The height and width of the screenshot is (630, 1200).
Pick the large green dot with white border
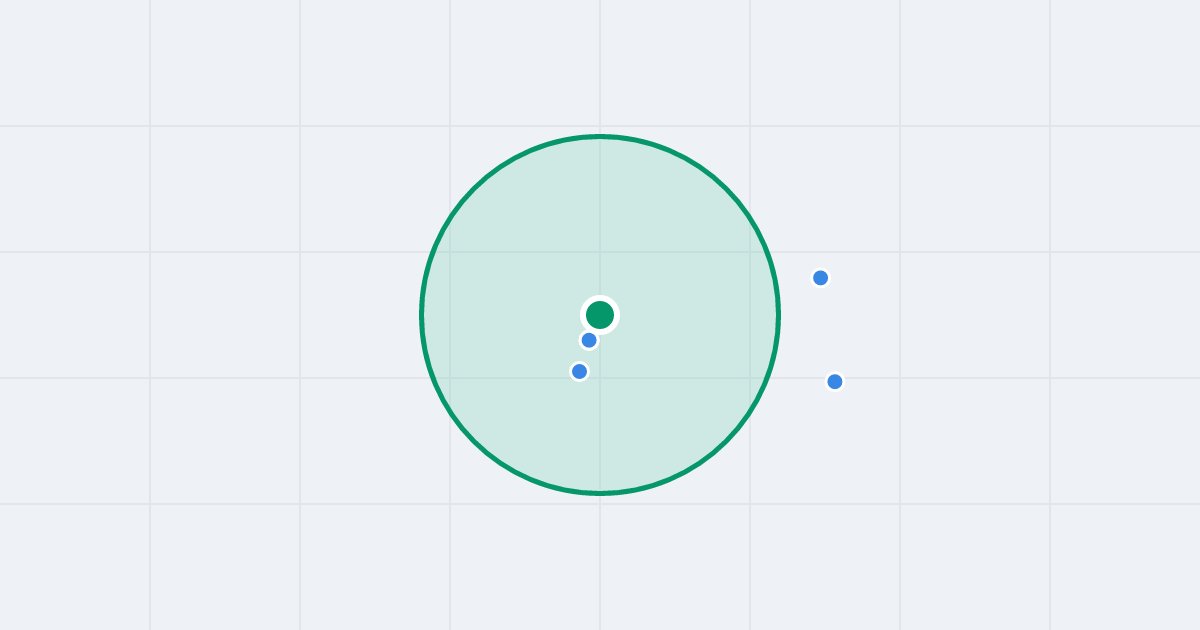tap(600, 315)
